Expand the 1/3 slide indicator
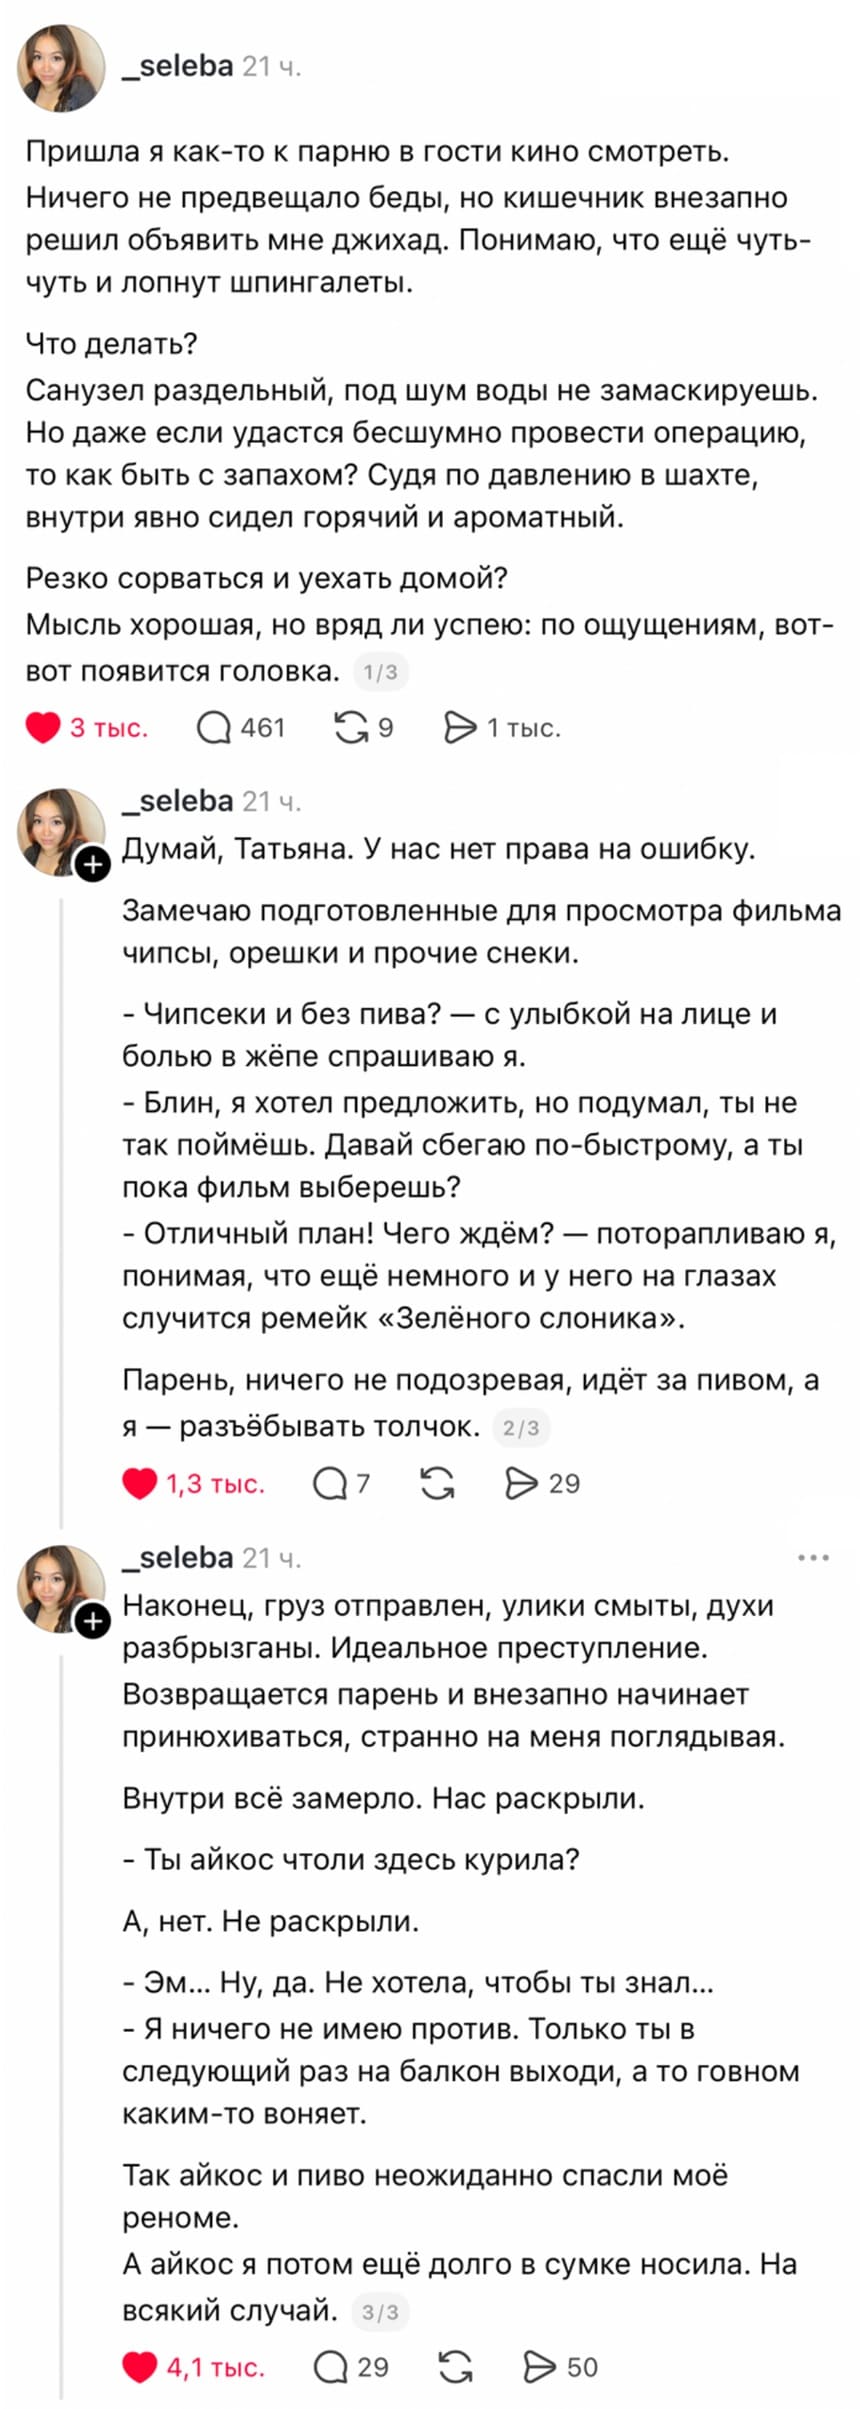This screenshot has height=2409, width=860. coord(380,672)
